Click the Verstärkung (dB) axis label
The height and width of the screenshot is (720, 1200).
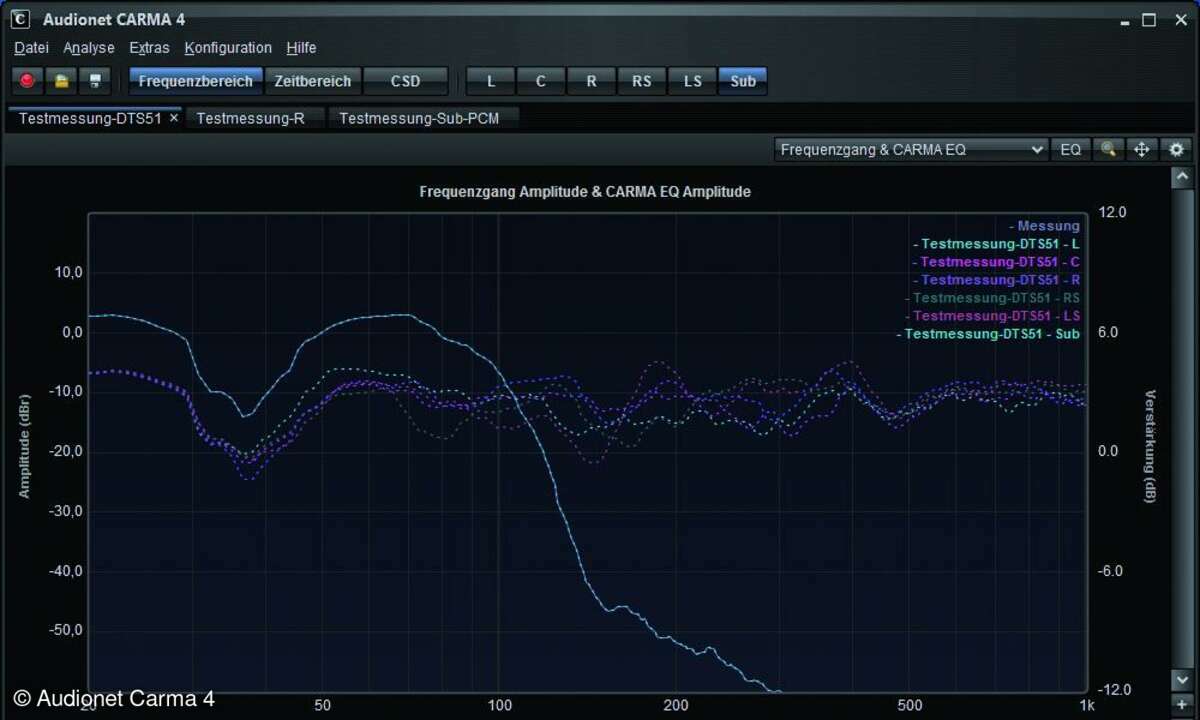coord(1150,446)
